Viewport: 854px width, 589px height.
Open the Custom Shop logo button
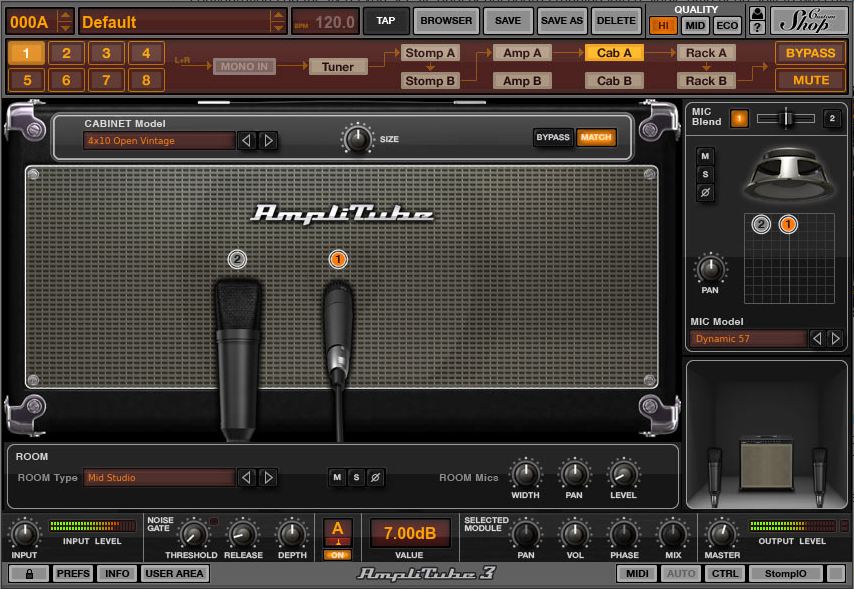tap(807, 21)
